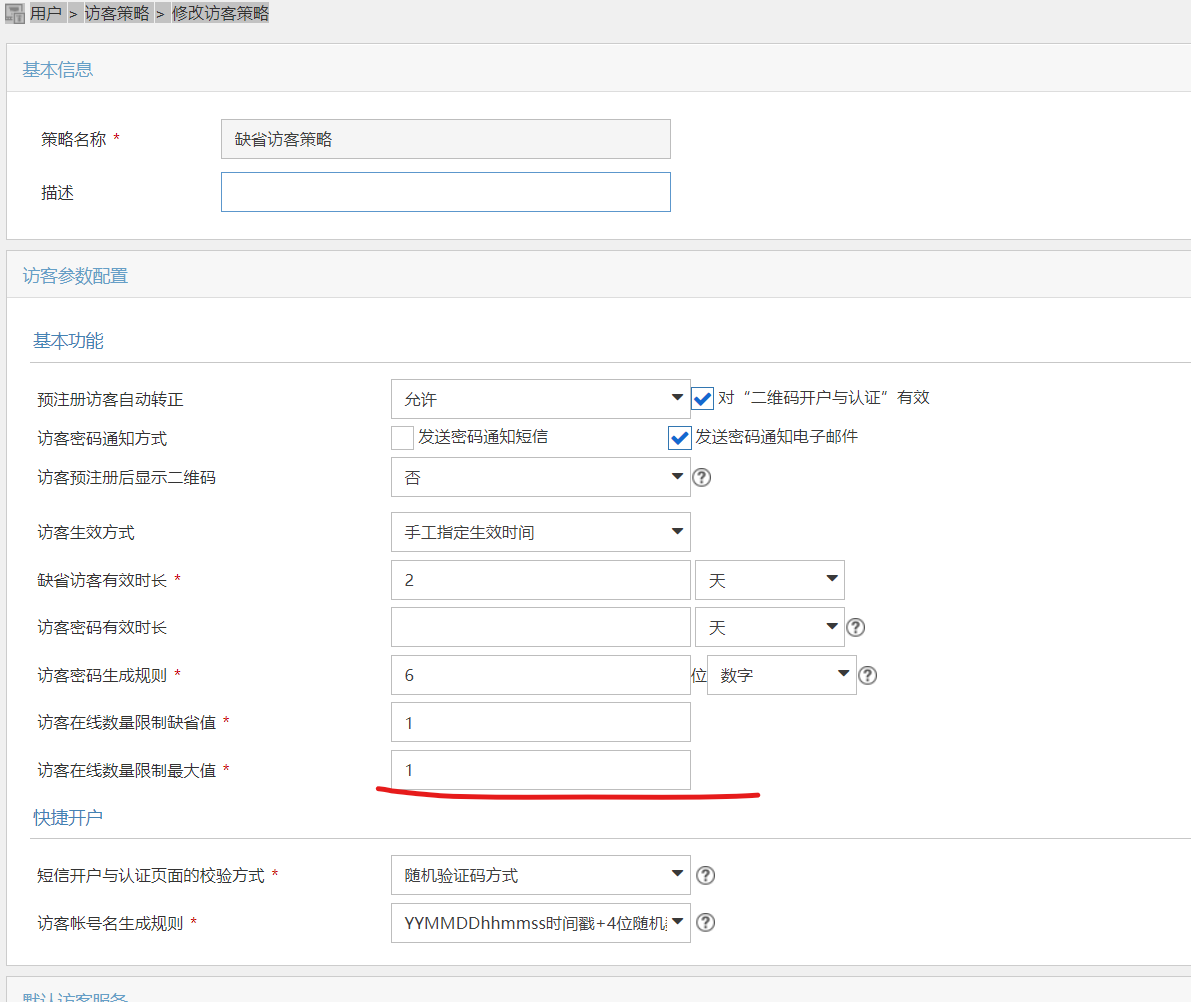Uncheck 发送密码通知电子邮件 checkbox
Image resolution: width=1191 pixels, height=1002 pixels.
pos(679,438)
